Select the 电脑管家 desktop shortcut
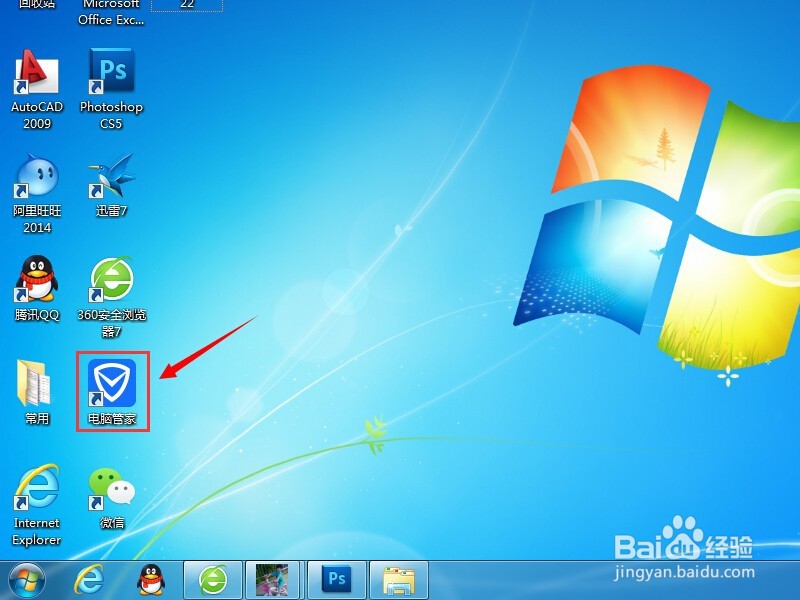 coord(112,392)
